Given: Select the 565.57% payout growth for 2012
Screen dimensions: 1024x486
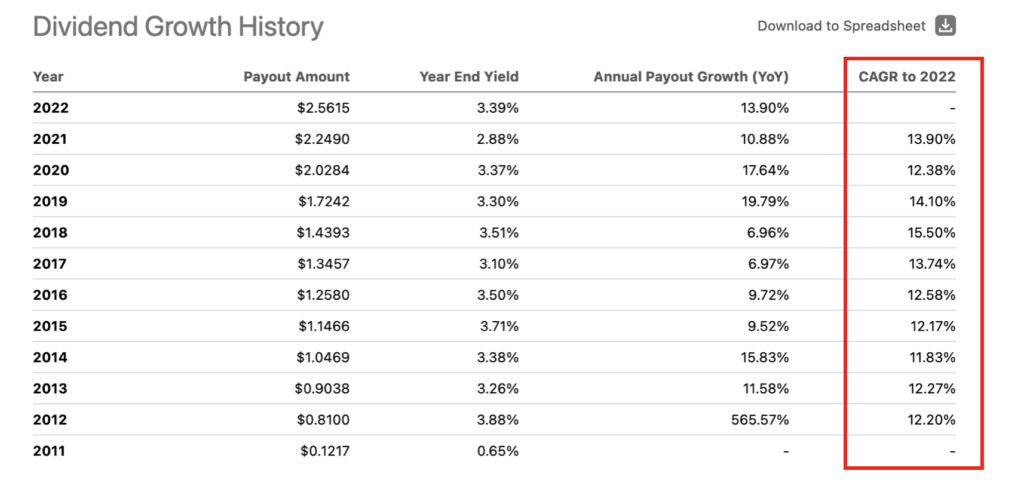Looking at the screenshot, I should pos(761,420).
